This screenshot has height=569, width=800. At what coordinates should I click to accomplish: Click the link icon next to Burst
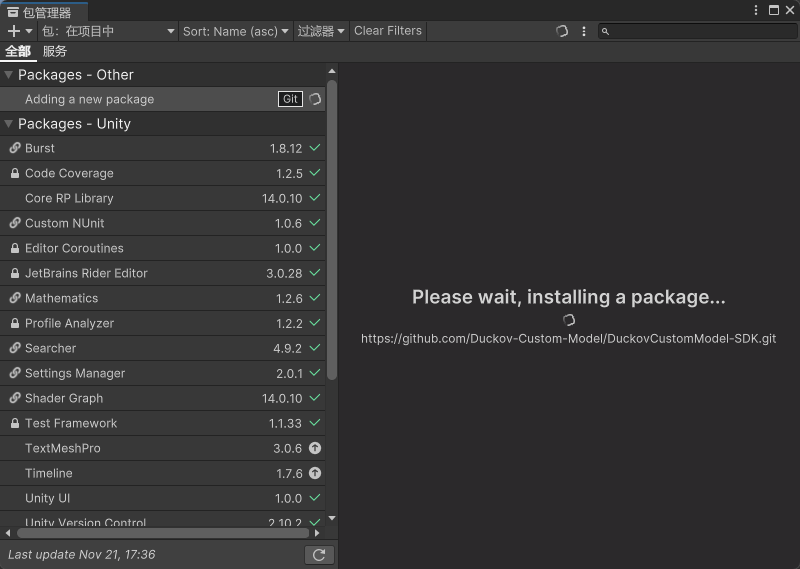pos(15,149)
